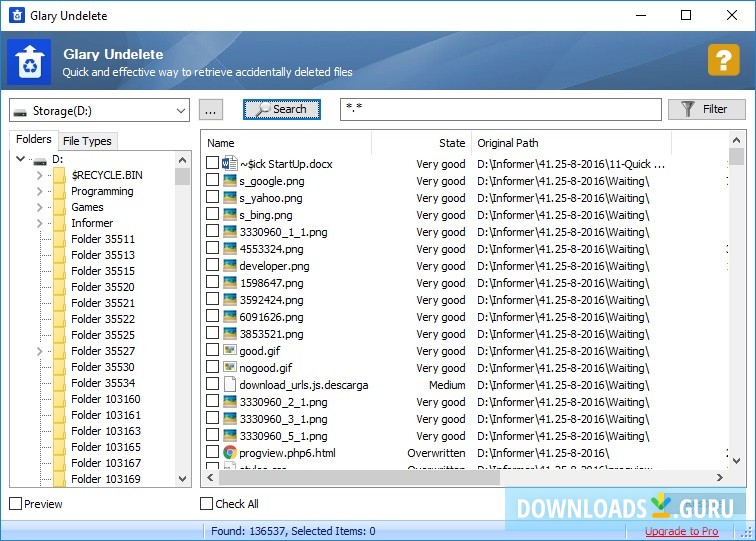Select the 3330960_2_1.png file name
This screenshot has width=756, height=541.
(x=284, y=402)
